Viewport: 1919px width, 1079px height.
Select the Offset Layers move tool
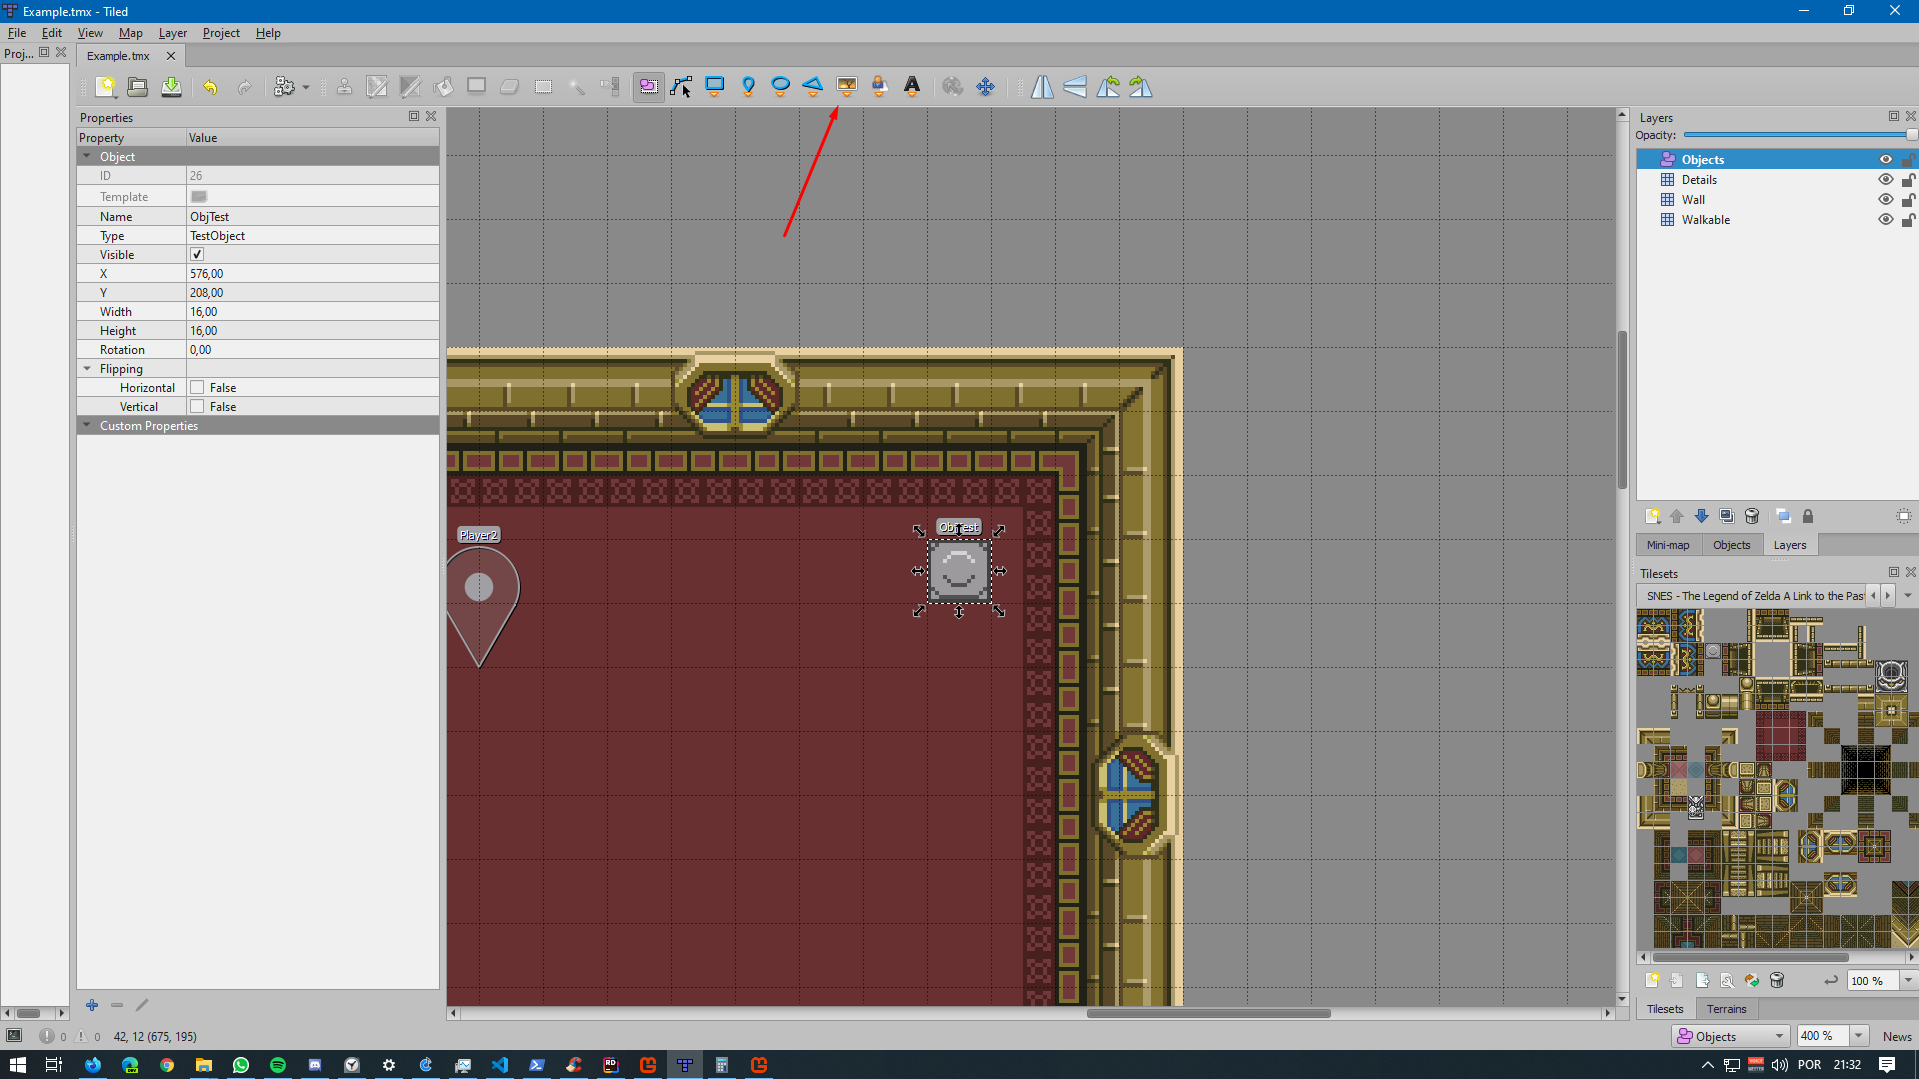point(986,87)
